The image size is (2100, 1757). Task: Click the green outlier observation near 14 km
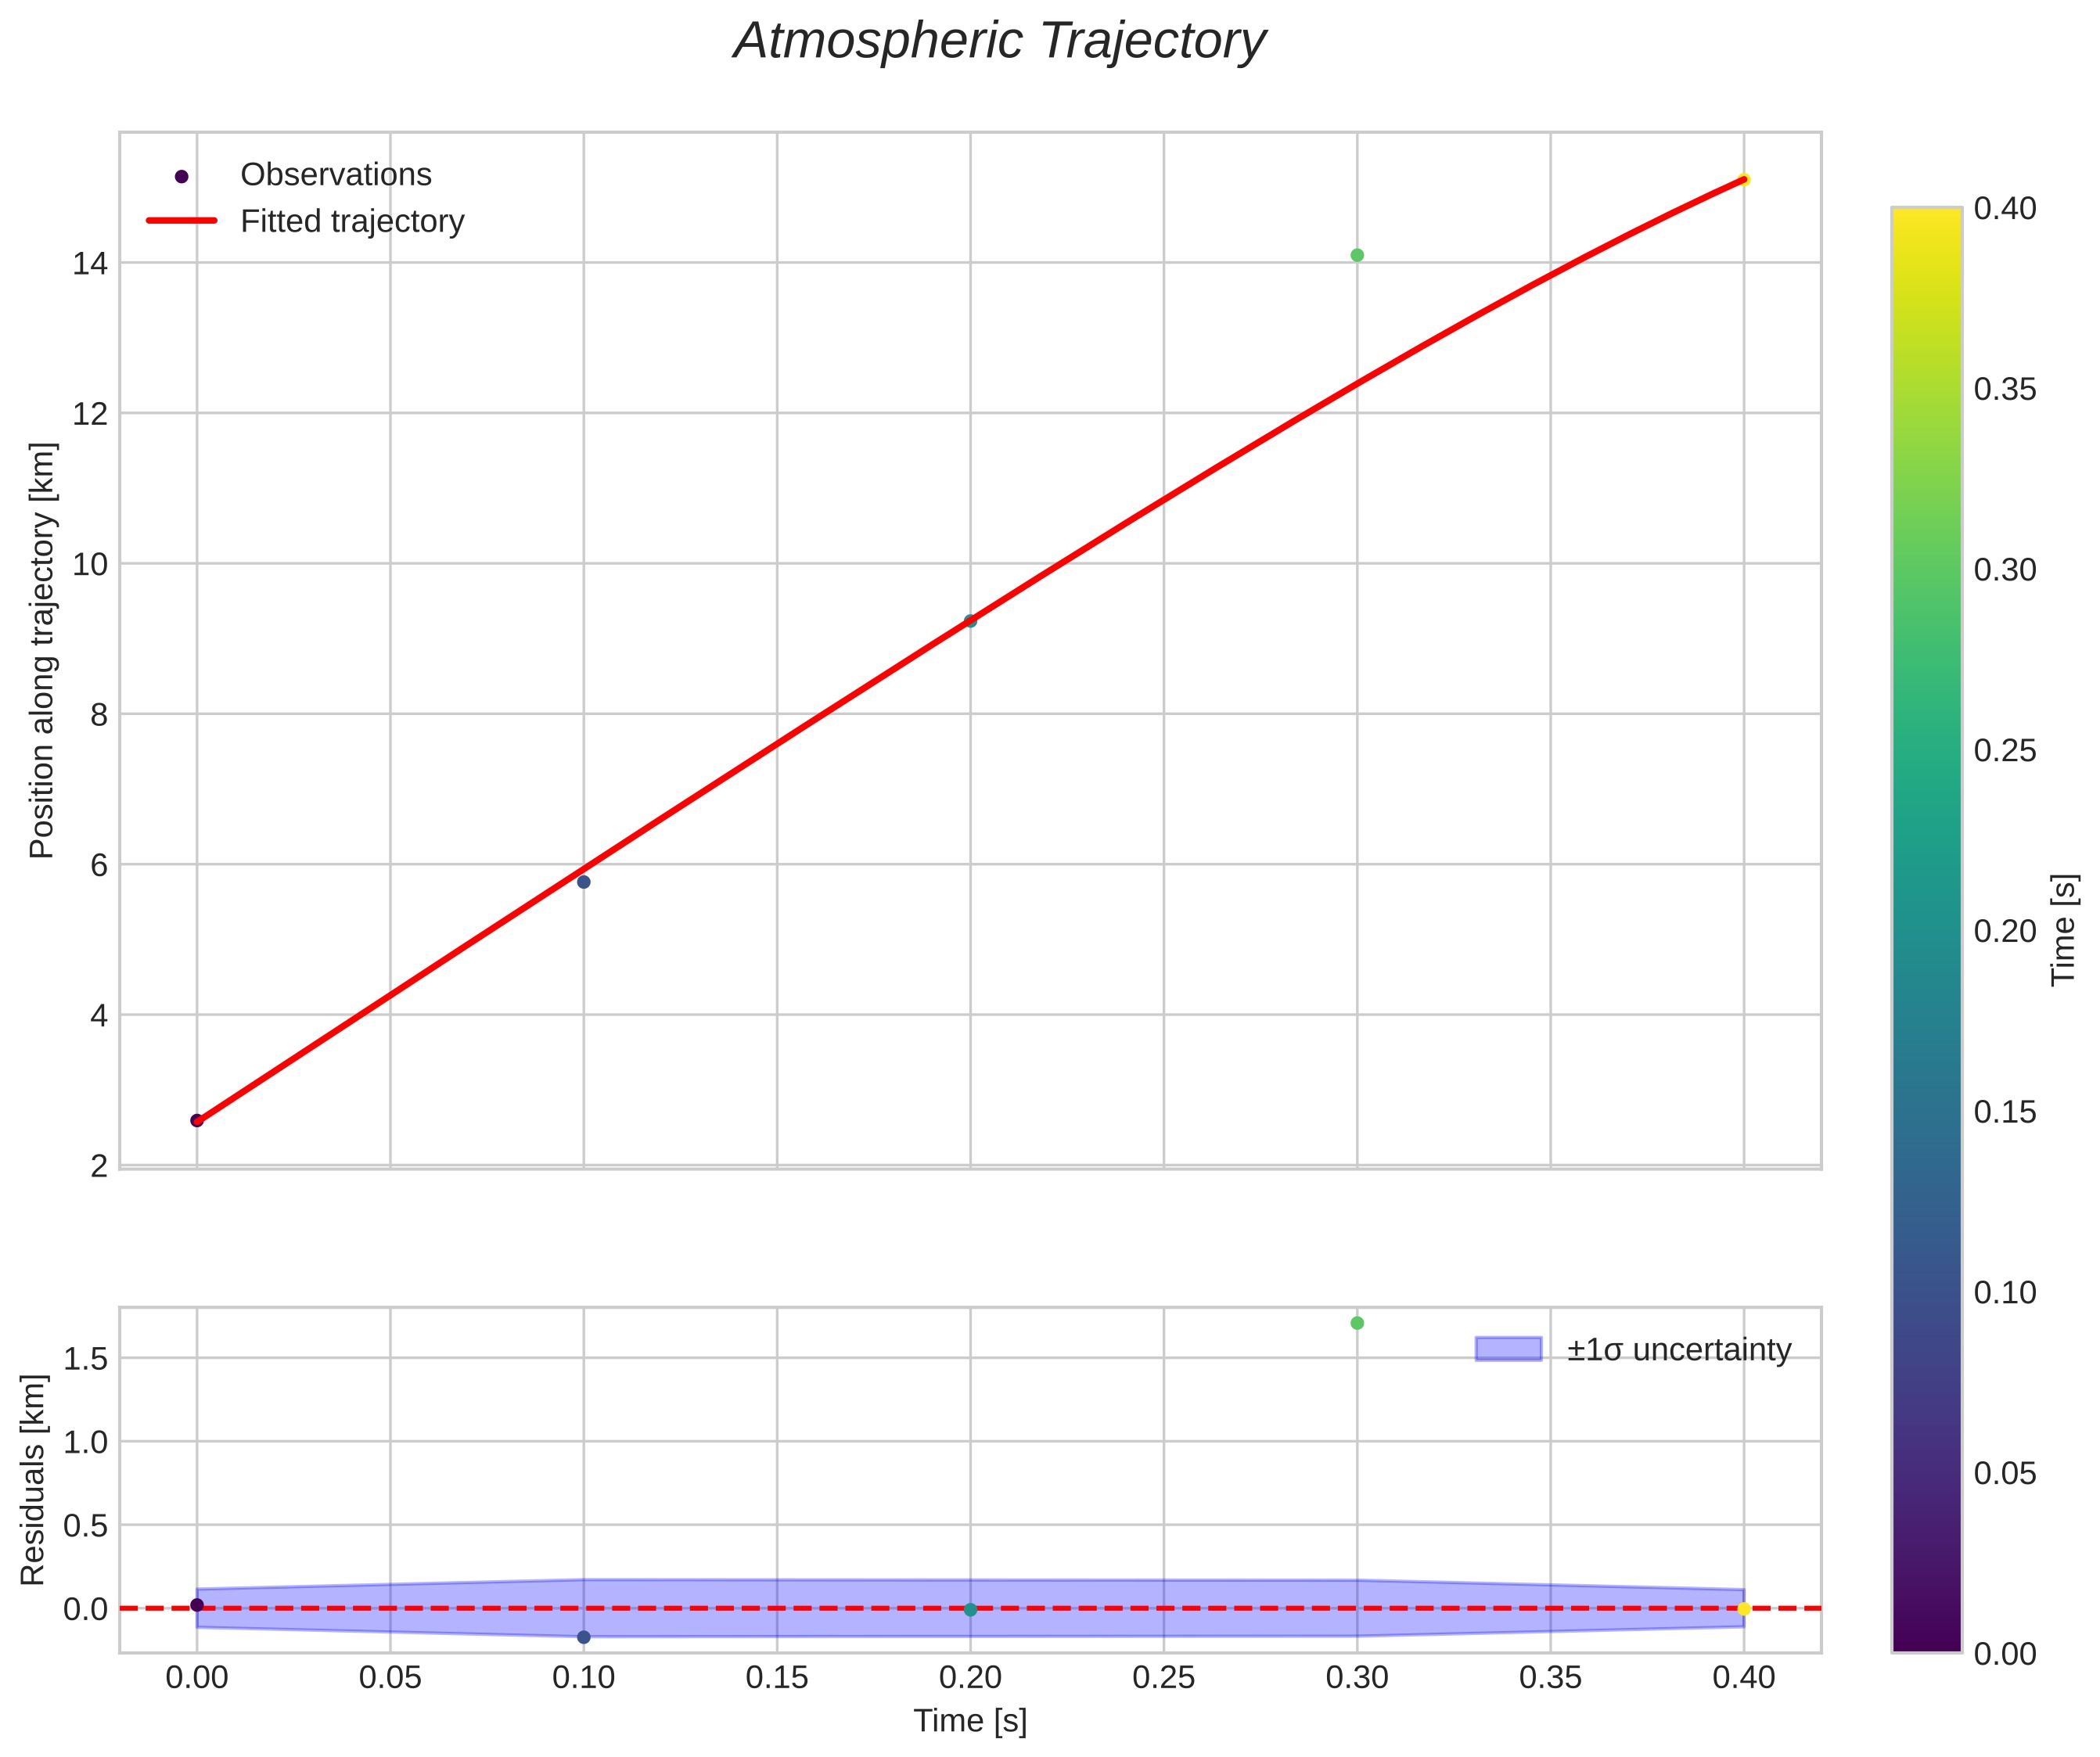[x=1357, y=255]
